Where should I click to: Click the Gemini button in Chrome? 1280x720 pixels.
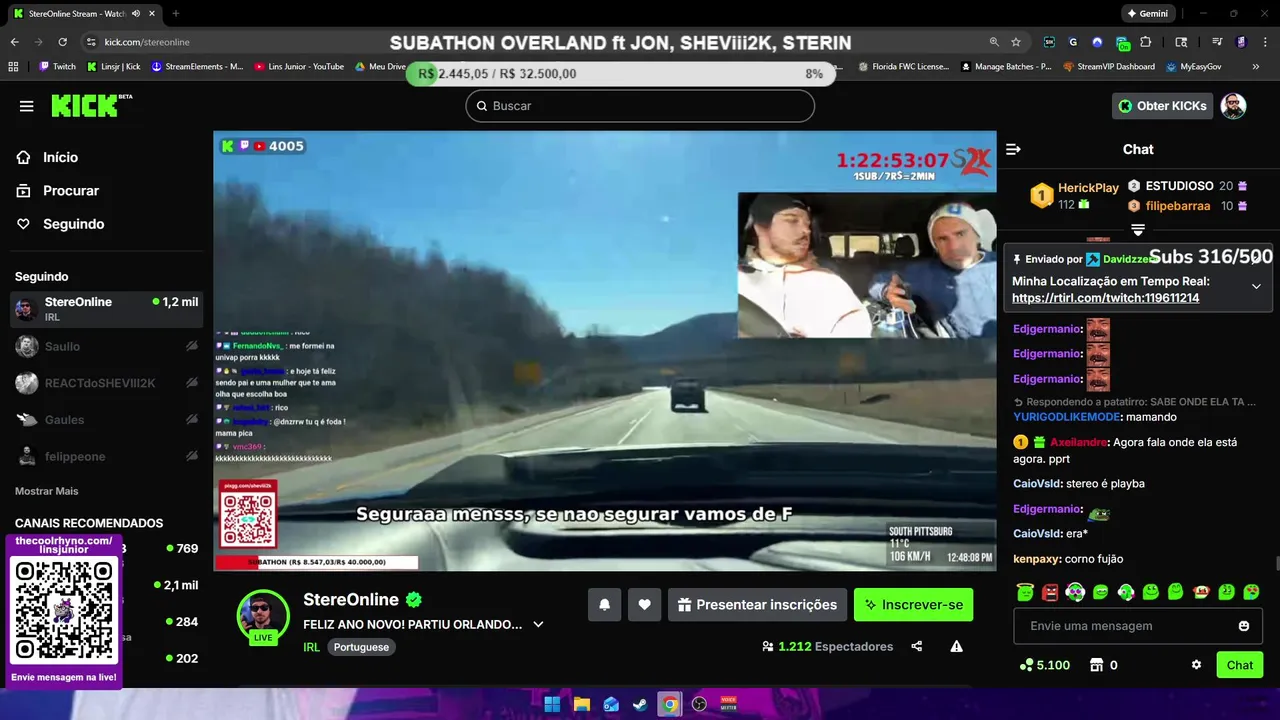point(1147,14)
